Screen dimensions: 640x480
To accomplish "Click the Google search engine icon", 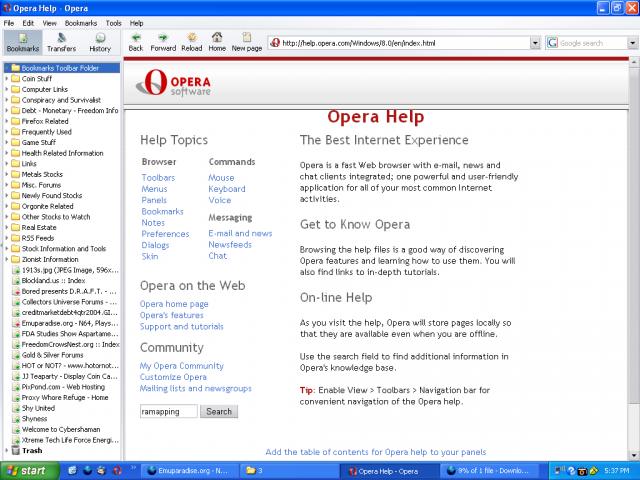I will (552, 43).
